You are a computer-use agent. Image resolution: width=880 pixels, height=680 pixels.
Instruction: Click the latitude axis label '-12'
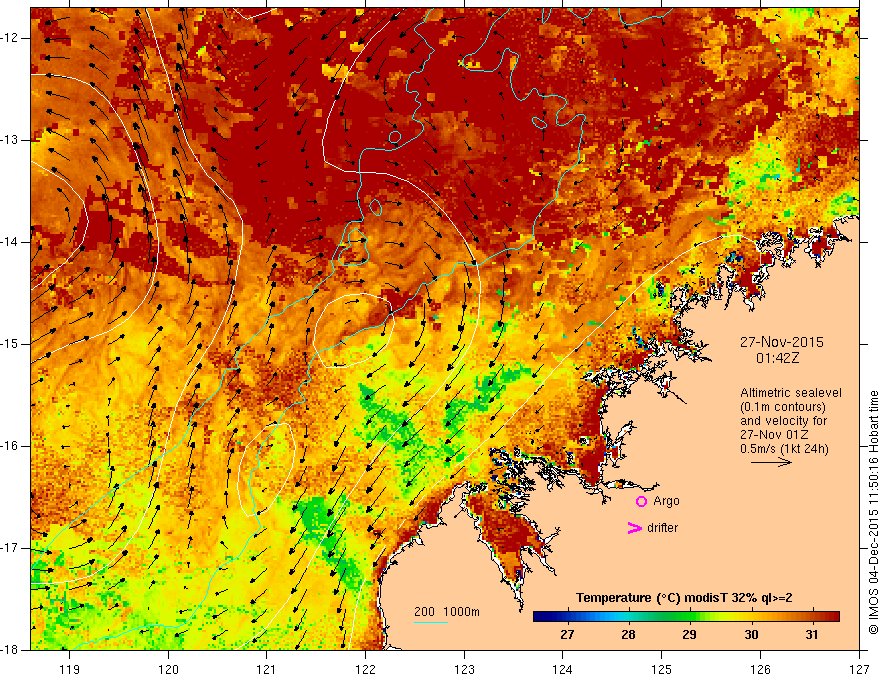click(10, 38)
